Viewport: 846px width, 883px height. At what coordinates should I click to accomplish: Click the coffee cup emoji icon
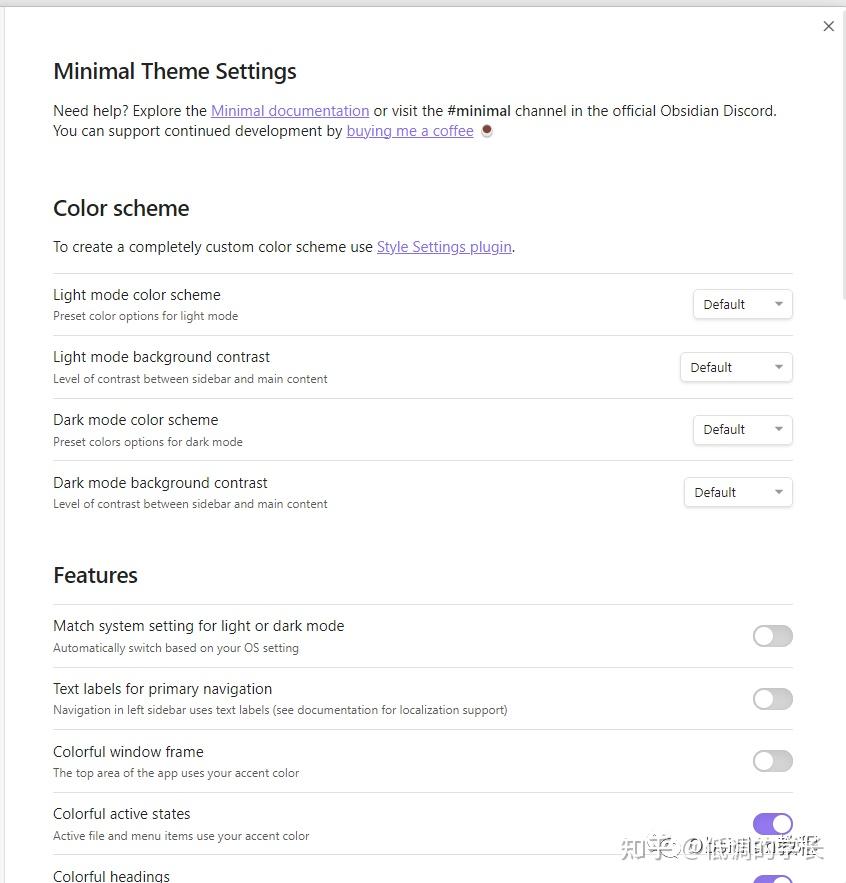(x=487, y=131)
